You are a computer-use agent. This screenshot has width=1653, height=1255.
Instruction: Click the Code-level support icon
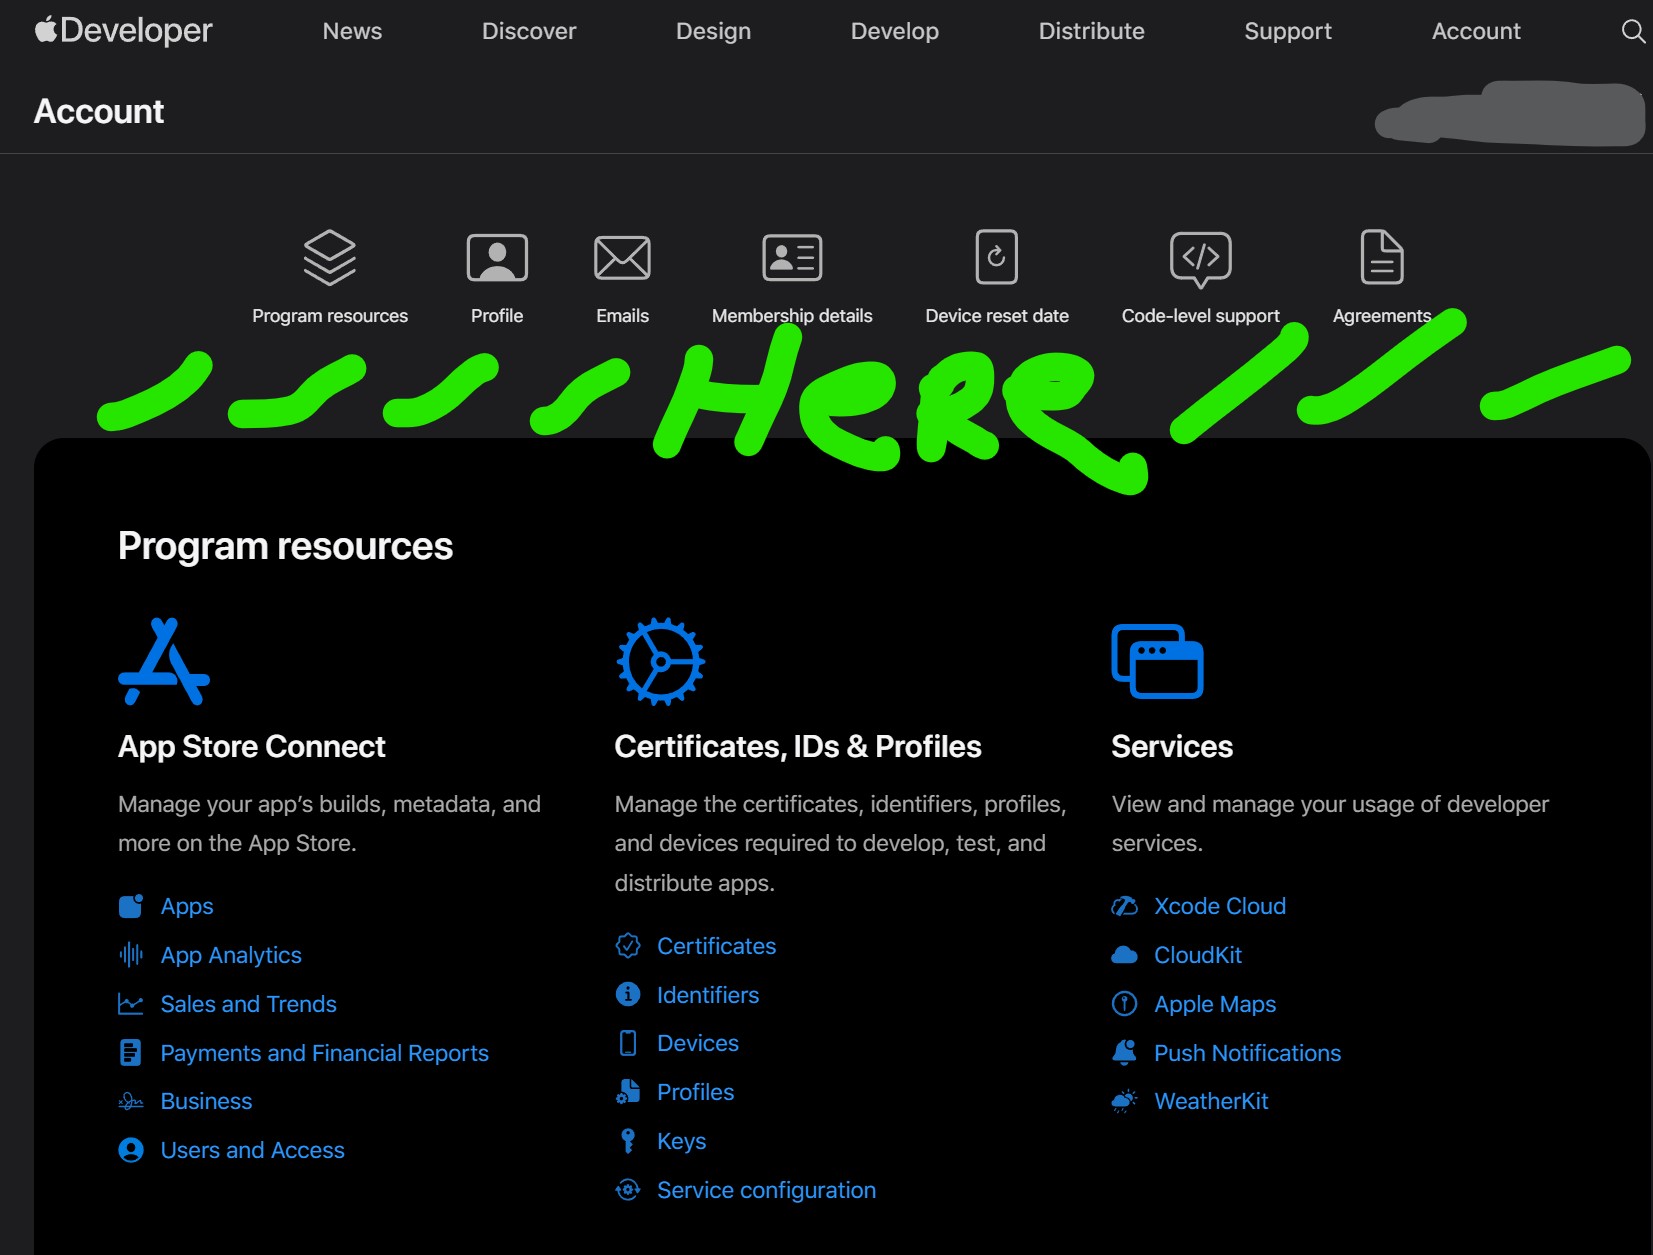point(1200,258)
